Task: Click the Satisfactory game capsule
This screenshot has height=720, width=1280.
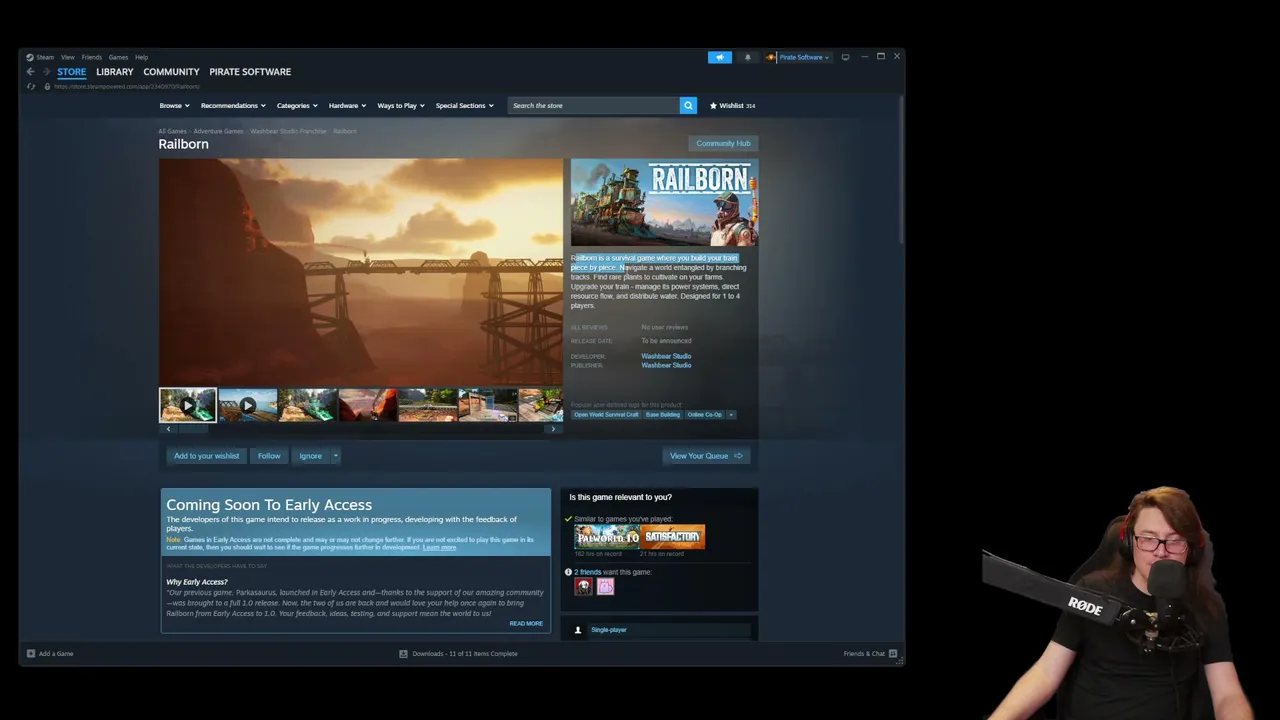Action: pos(673,537)
